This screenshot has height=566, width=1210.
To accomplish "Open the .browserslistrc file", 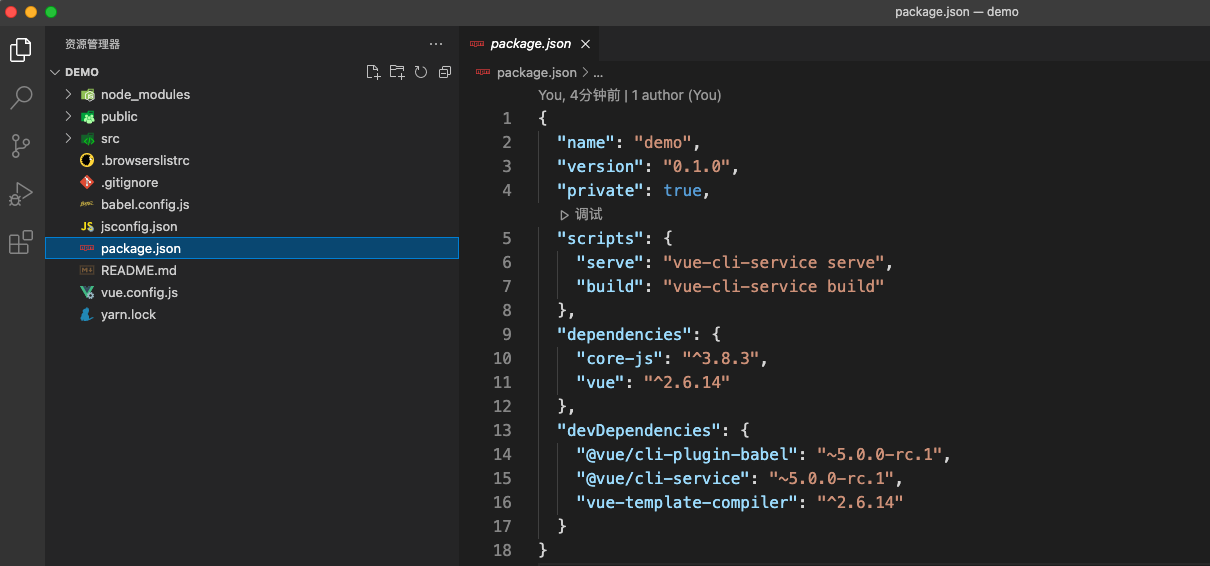I will click(252, 160).
